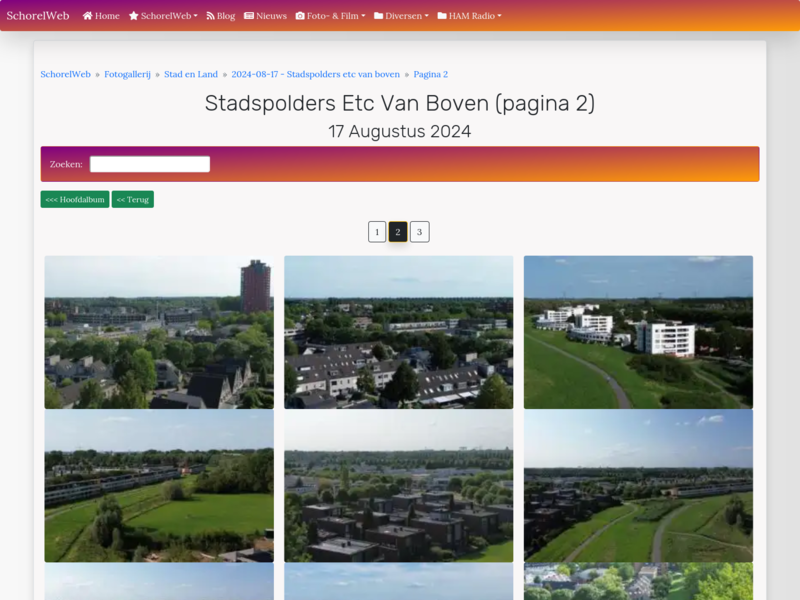
Task: Click the heading Stadspolders Etc Van Boven (pagina 2)
Action: click(400, 104)
